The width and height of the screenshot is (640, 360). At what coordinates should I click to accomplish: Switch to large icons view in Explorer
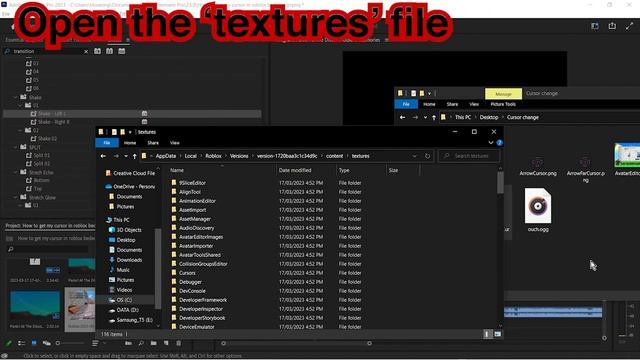(x=498, y=334)
